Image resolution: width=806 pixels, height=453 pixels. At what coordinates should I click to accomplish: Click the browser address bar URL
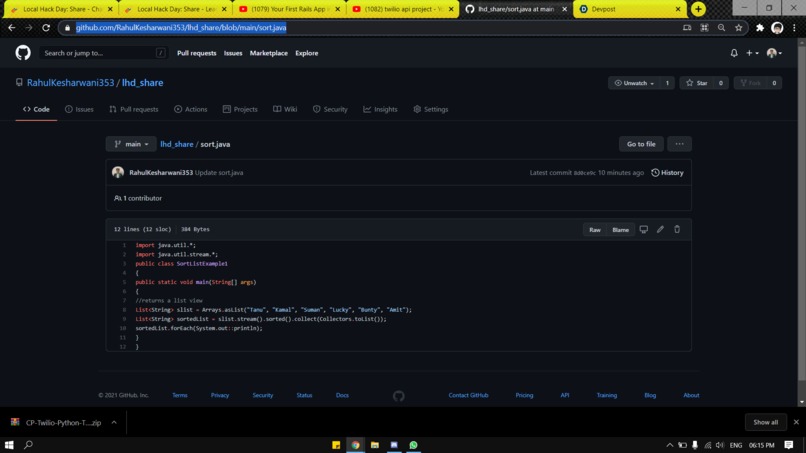181,28
